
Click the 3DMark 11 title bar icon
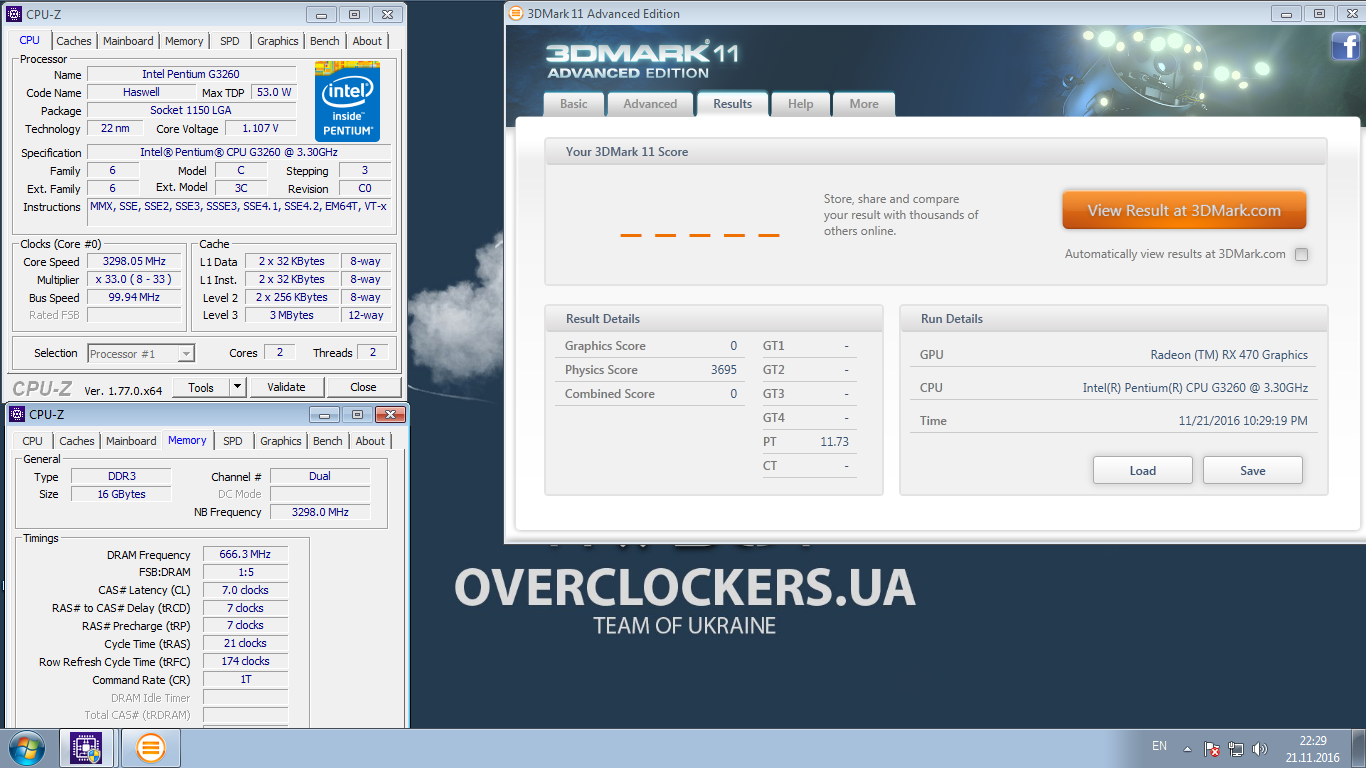point(516,13)
